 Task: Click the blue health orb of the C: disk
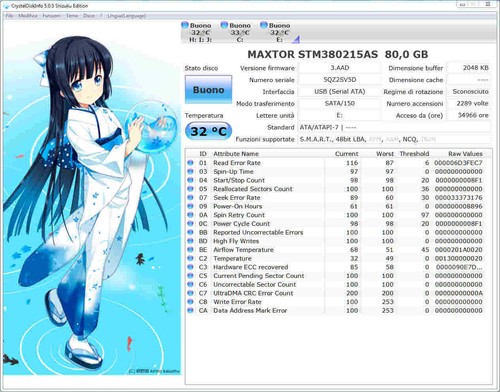224,25
